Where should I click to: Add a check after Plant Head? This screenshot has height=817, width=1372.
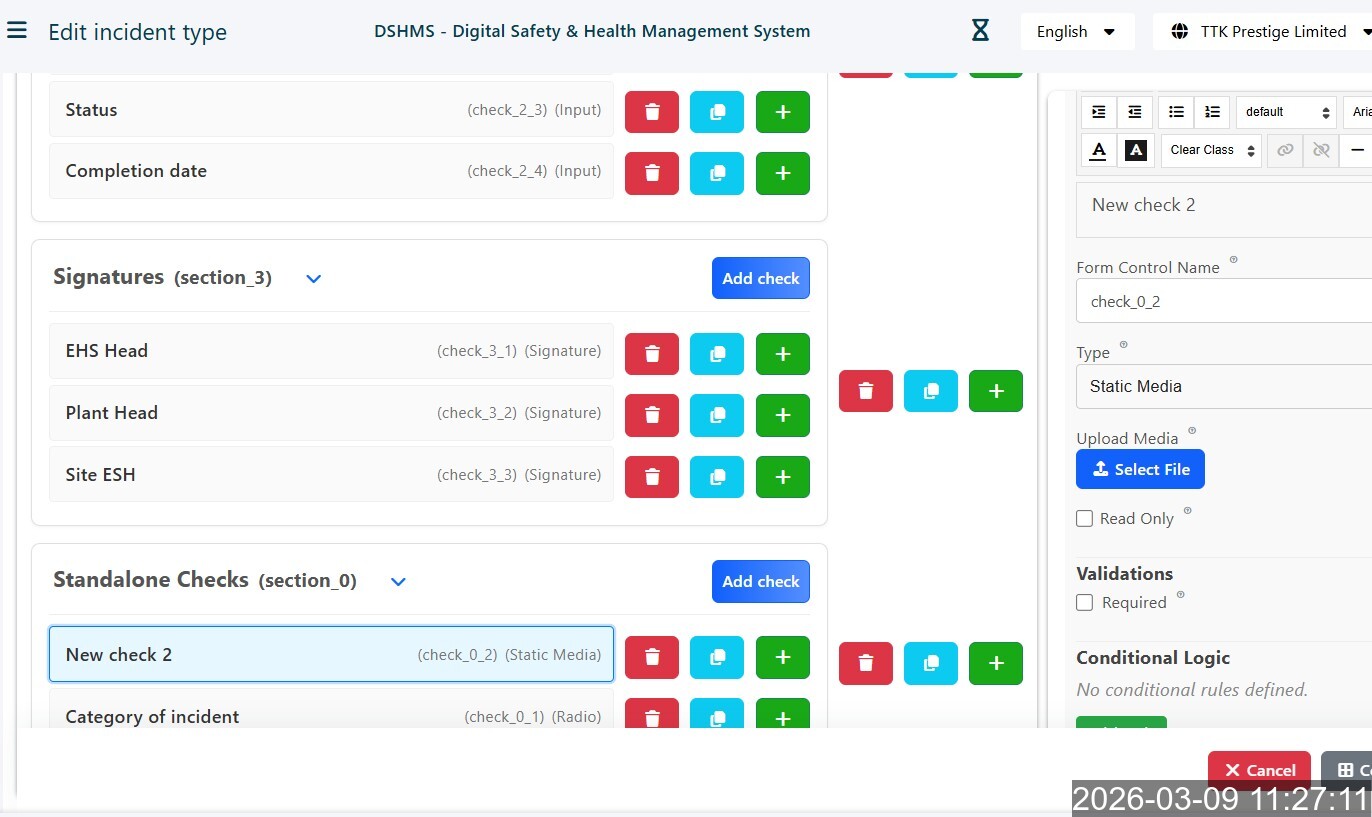[783, 415]
